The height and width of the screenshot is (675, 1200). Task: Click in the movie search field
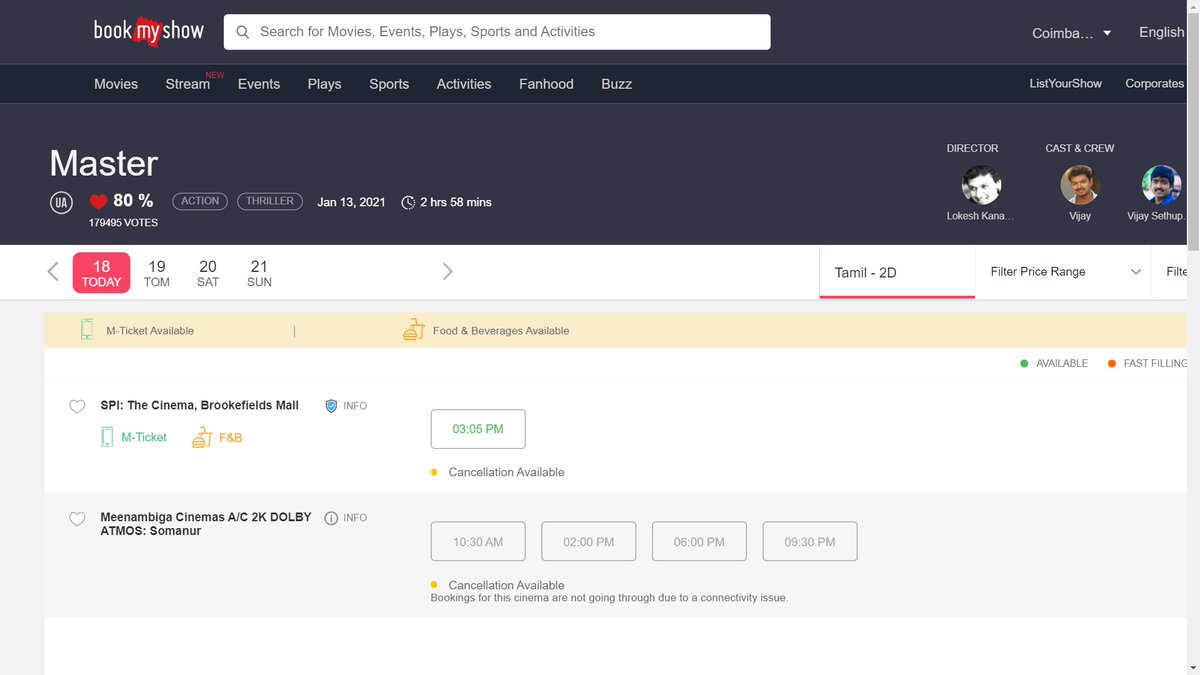[x=497, y=32]
